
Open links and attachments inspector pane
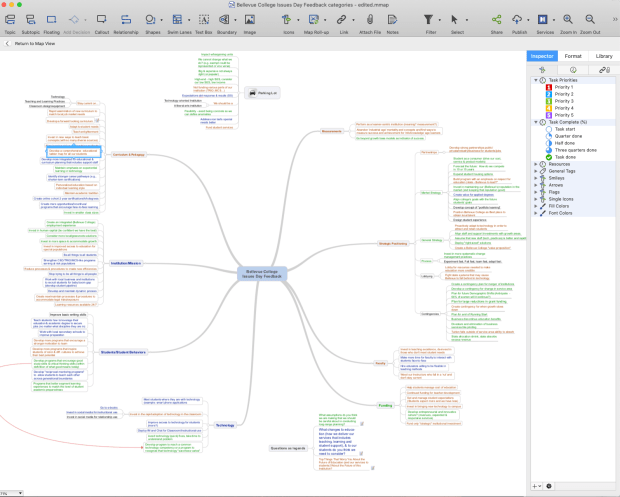[x=604, y=70]
